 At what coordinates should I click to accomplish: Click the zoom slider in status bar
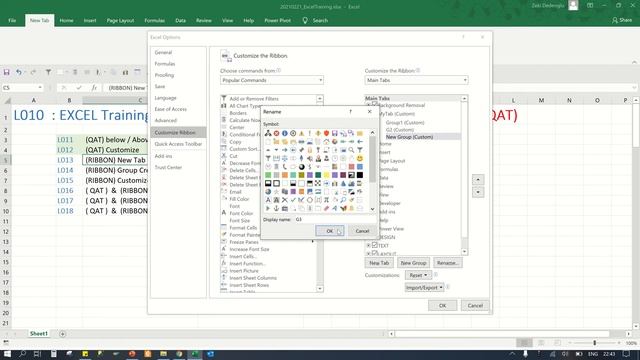pyautogui.click(x=595, y=343)
